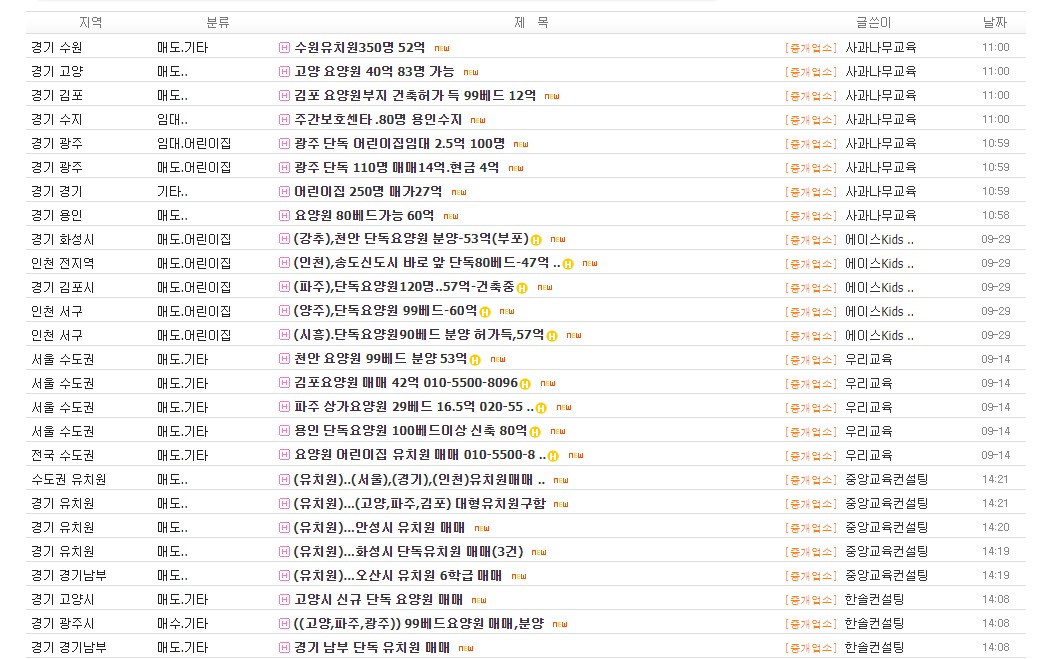Open post (인천),송도신도시 바로 앞 단독80베드-47억
Viewport: 1044px width, 659px height.
[x=427, y=263]
